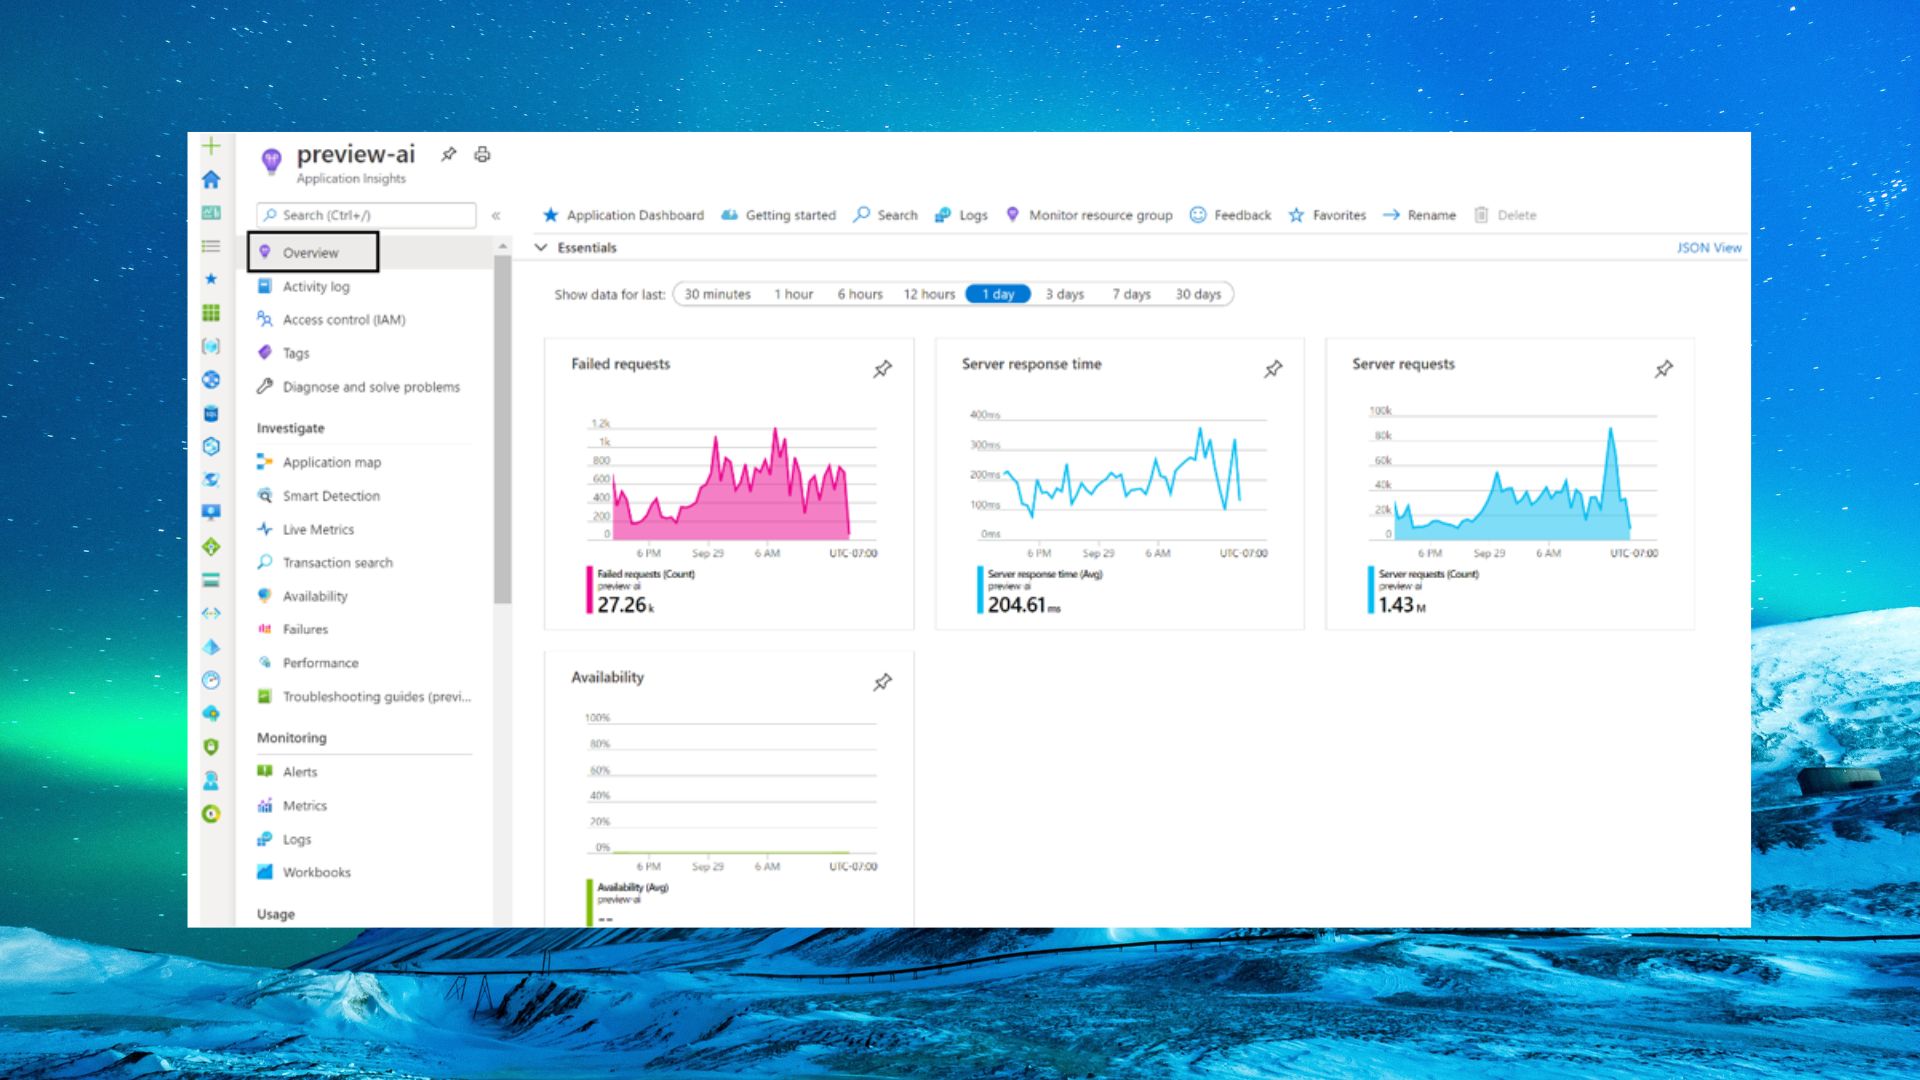The width and height of the screenshot is (1920, 1080).
Task: Click the Dashboard grid icon in the Azure sidebar
Action: click(211, 312)
